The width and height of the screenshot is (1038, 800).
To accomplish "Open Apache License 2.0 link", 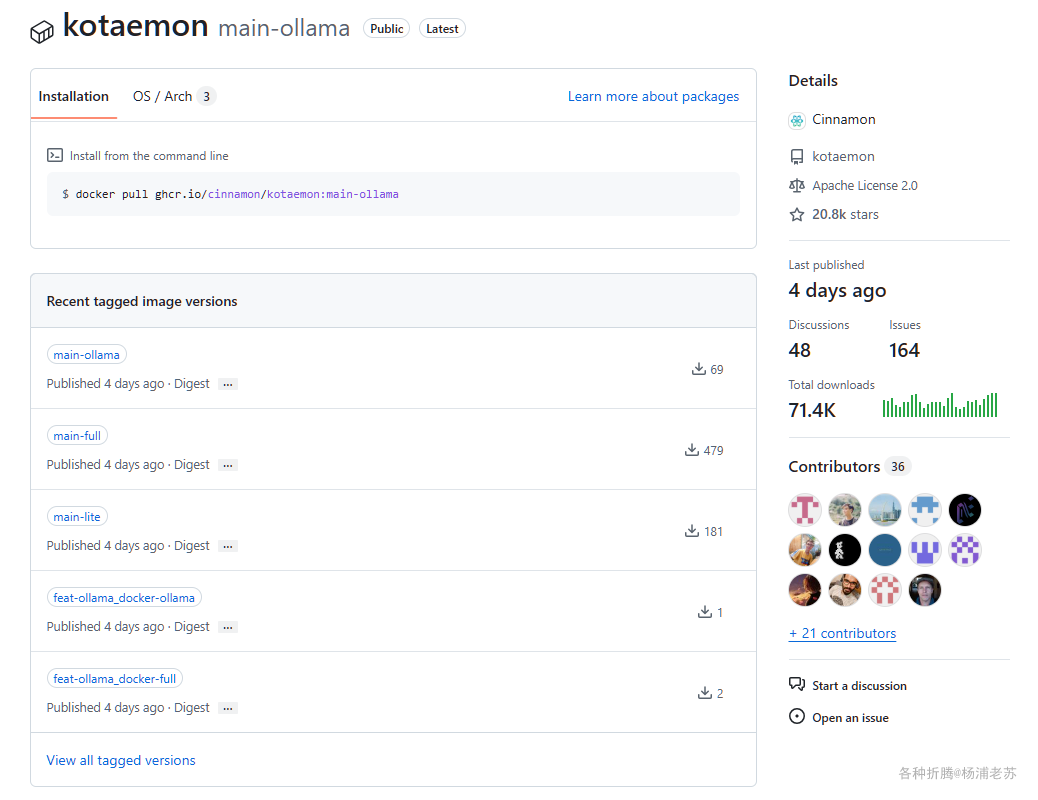I will (865, 185).
